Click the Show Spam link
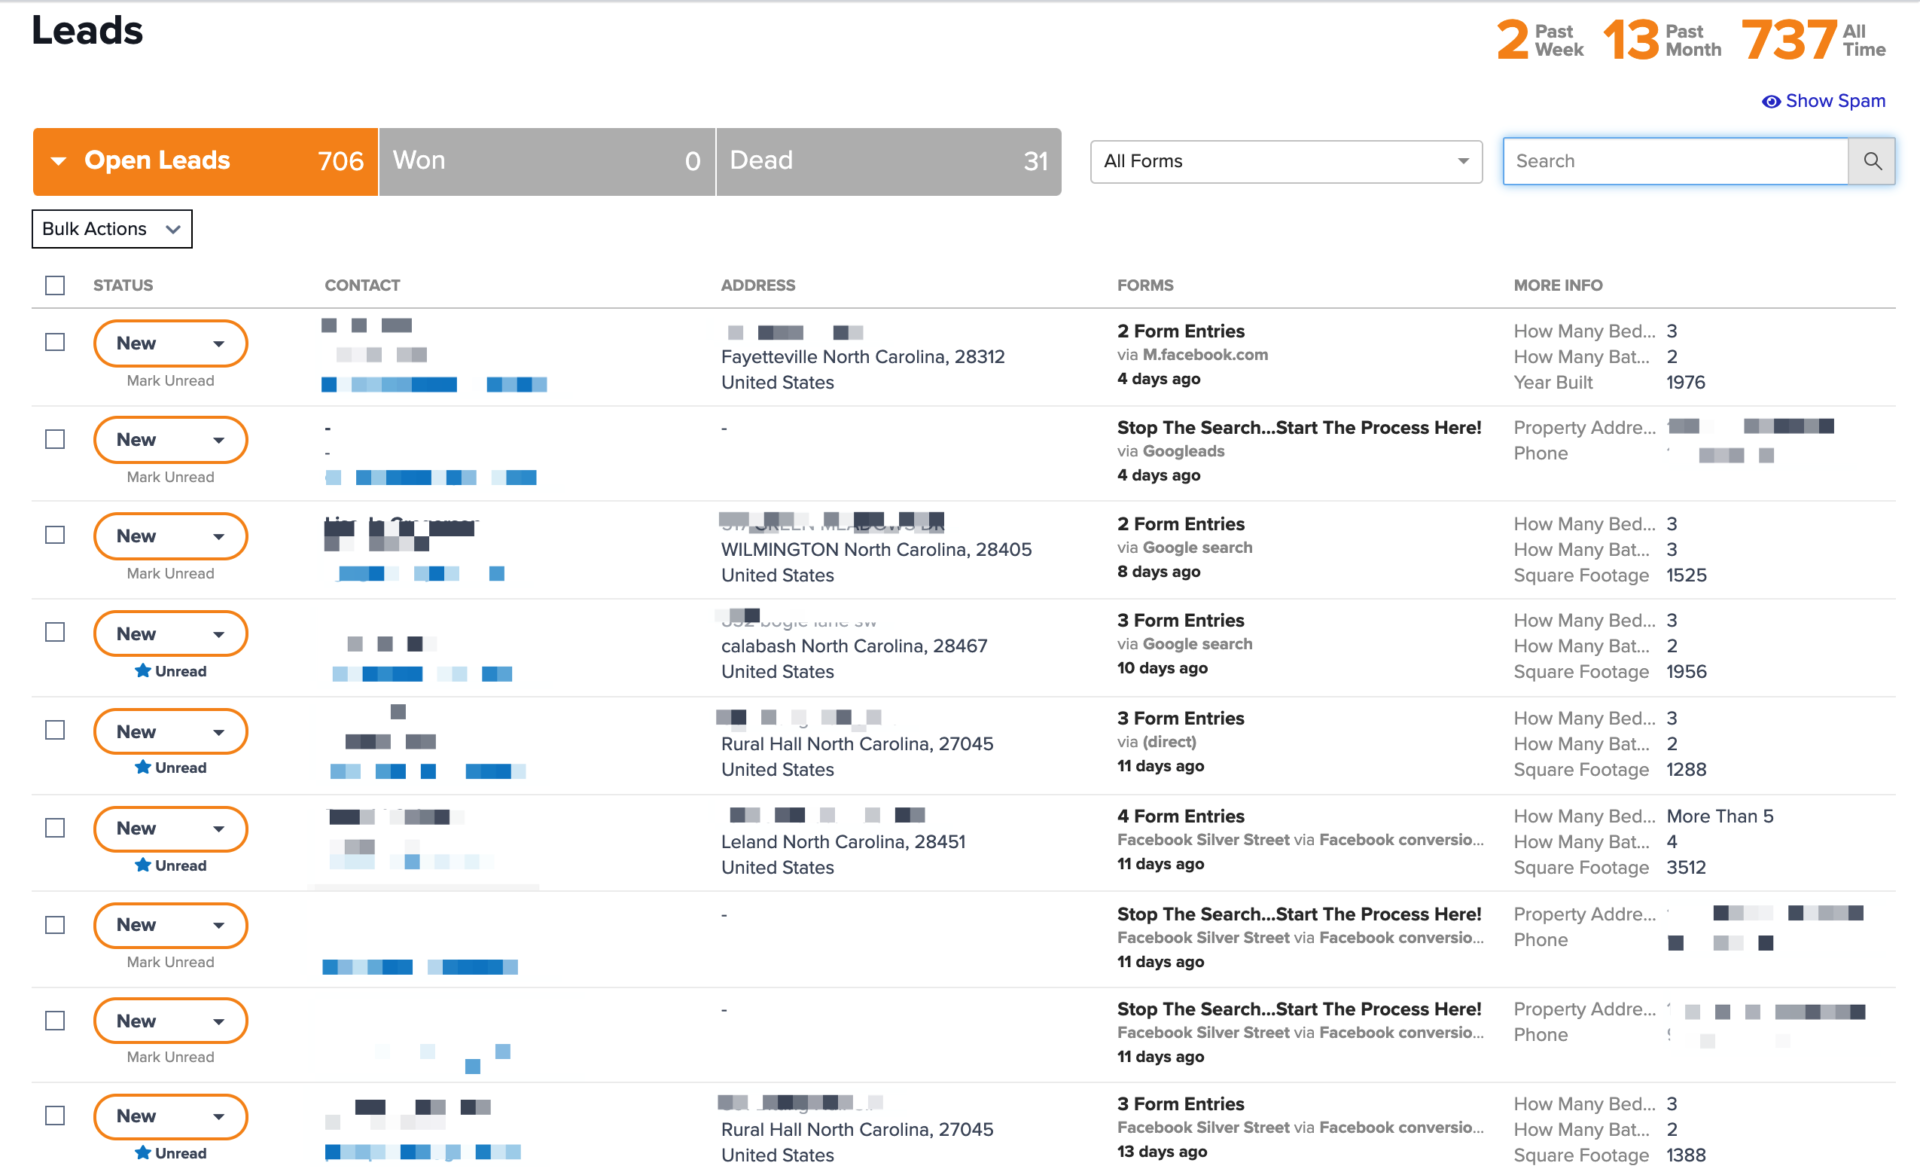Image resolution: width=1920 pixels, height=1169 pixels. coord(1835,101)
